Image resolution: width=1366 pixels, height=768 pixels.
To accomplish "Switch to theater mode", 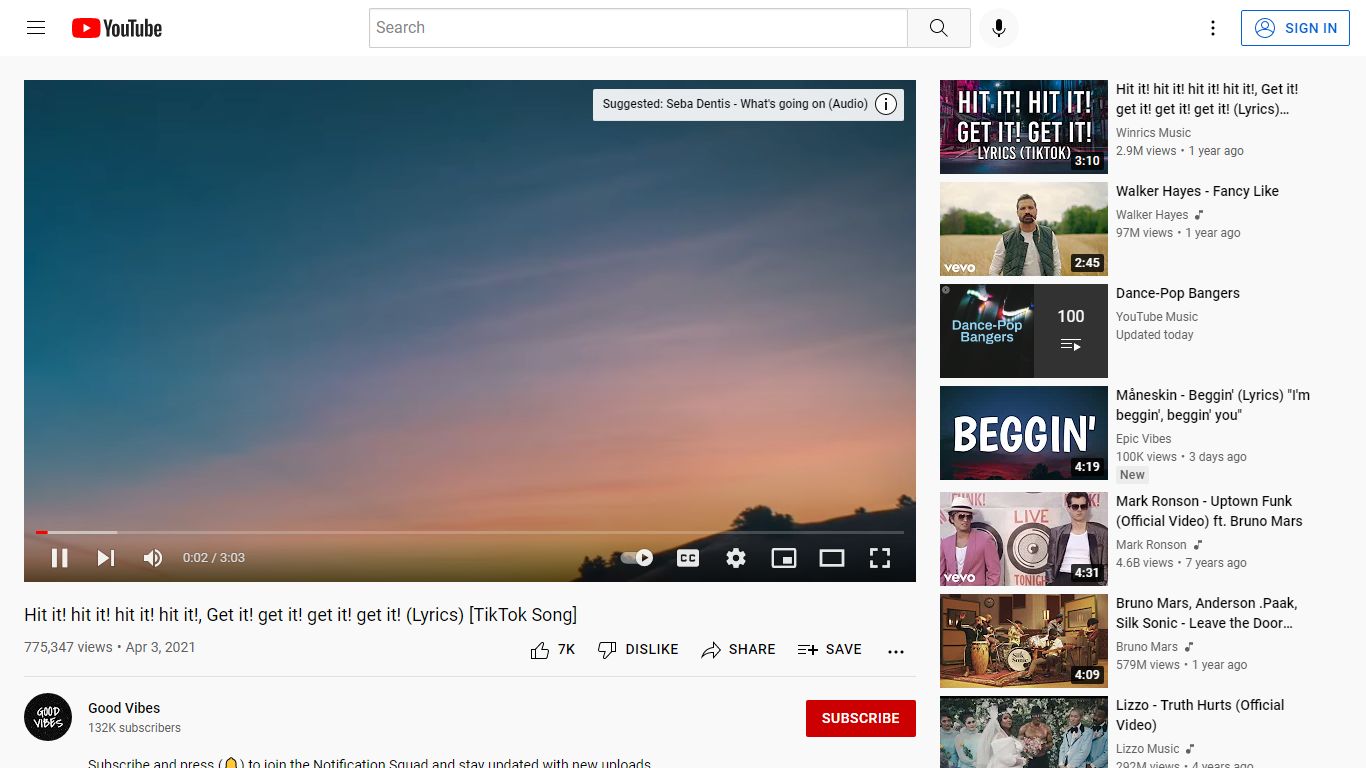I will pyautogui.click(x=832, y=558).
